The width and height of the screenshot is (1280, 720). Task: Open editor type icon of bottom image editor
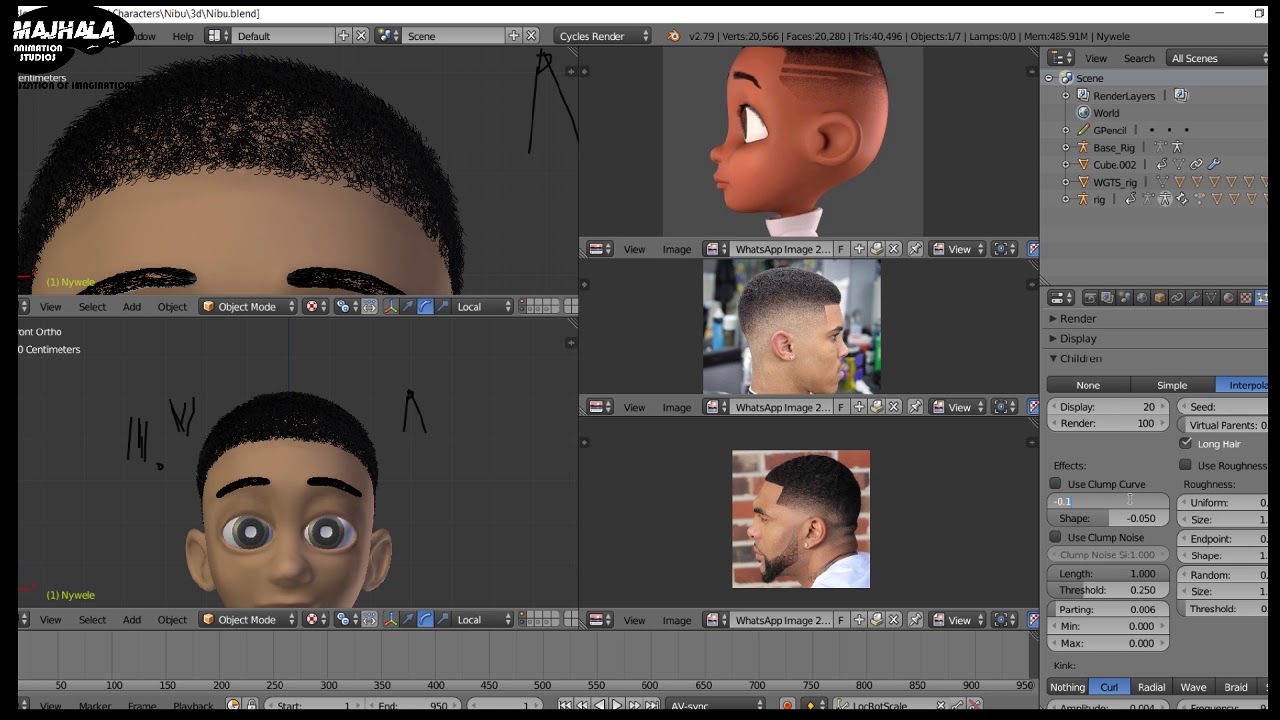(599, 620)
